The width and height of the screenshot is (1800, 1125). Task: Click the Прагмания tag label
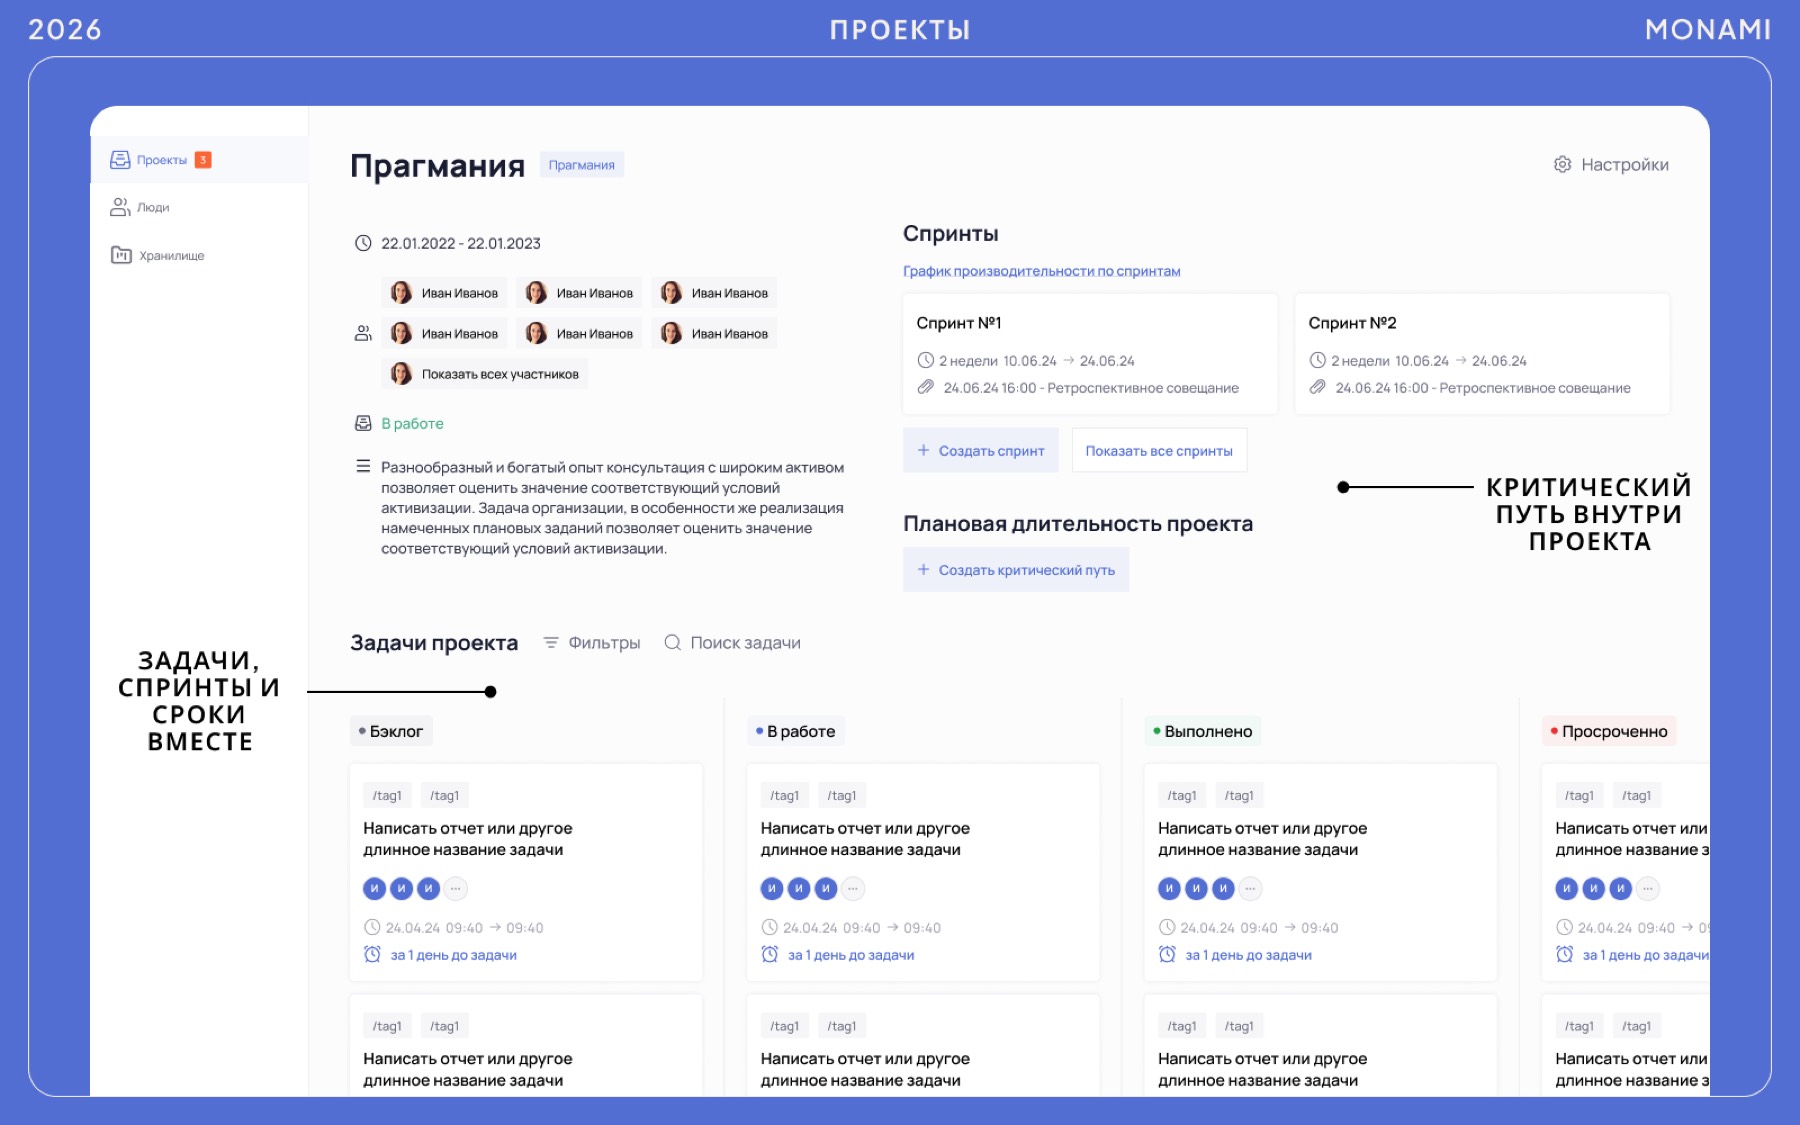pos(581,165)
